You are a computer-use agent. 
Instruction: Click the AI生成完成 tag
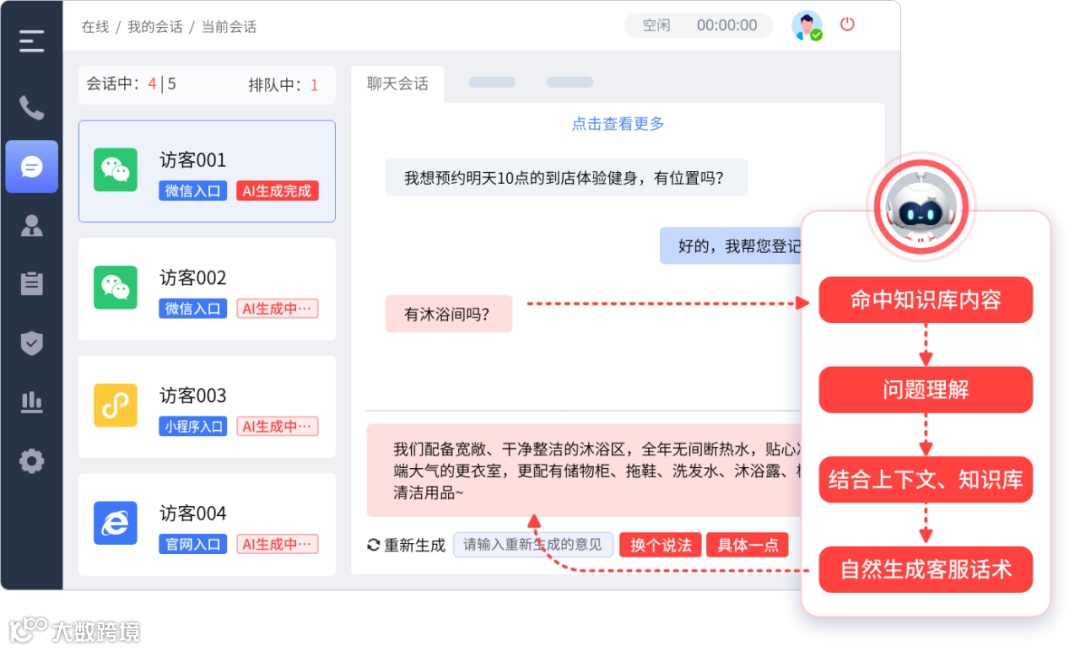tap(277, 191)
